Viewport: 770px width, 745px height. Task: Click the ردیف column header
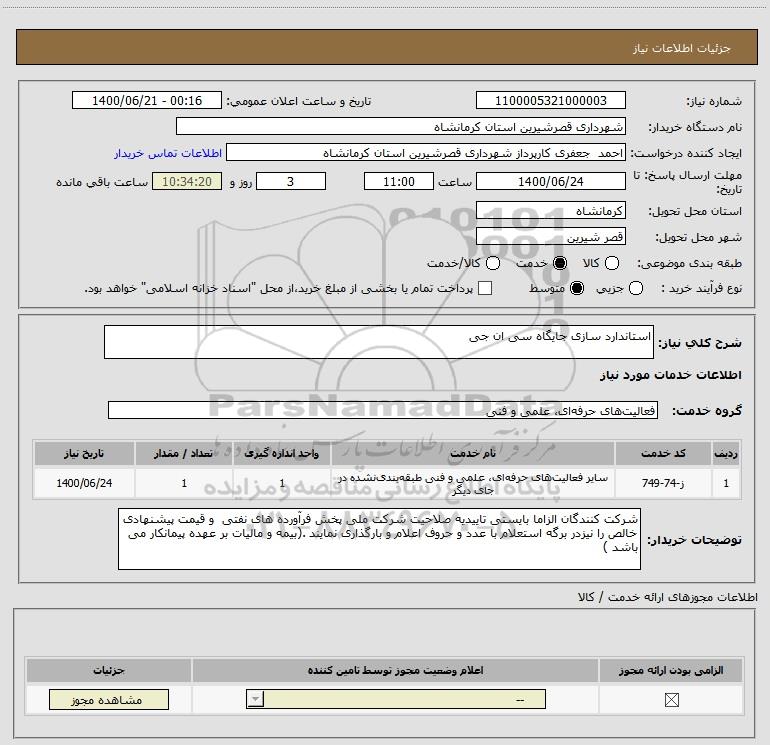[x=726, y=453]
